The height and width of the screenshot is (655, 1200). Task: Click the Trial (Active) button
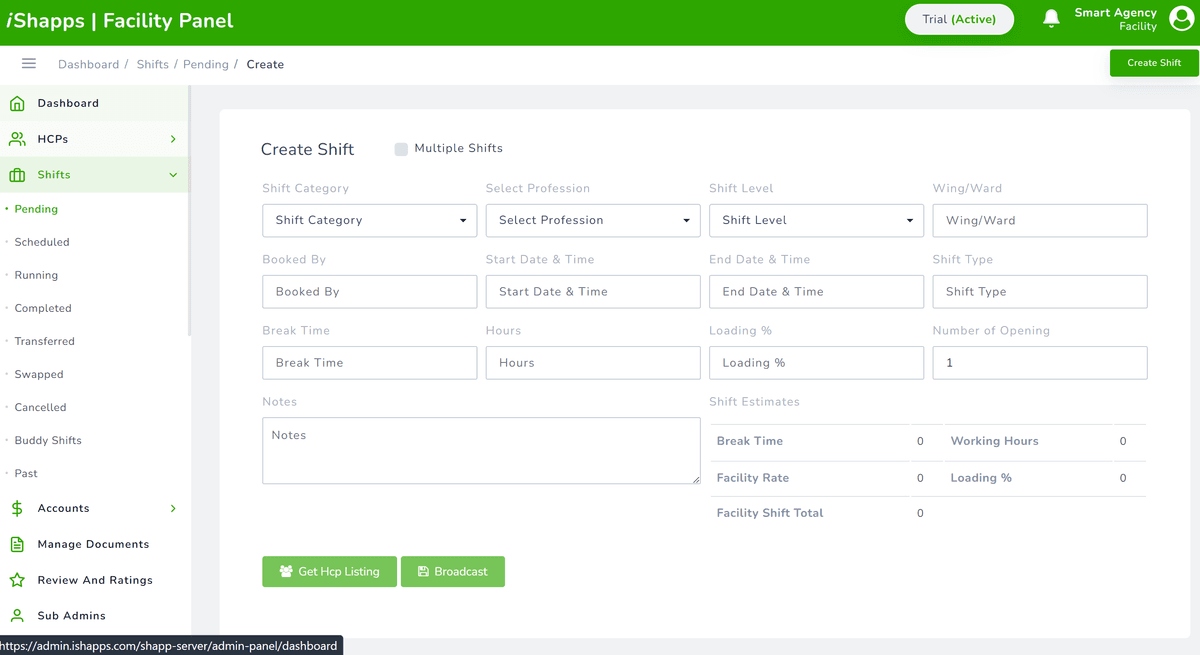(959, 19)
